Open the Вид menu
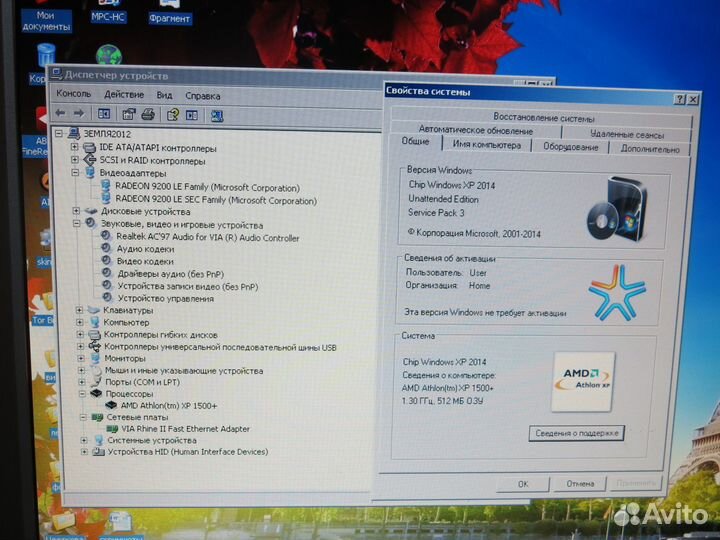The width and height of the screenshot is (720, 540). pos(164,96)
